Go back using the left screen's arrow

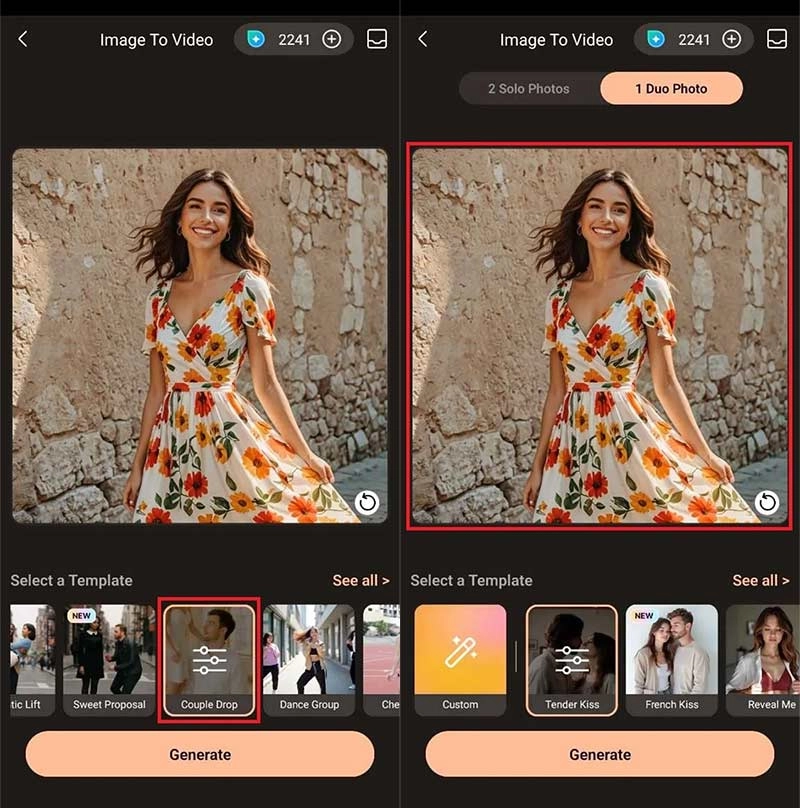click(x=23, y=39)
